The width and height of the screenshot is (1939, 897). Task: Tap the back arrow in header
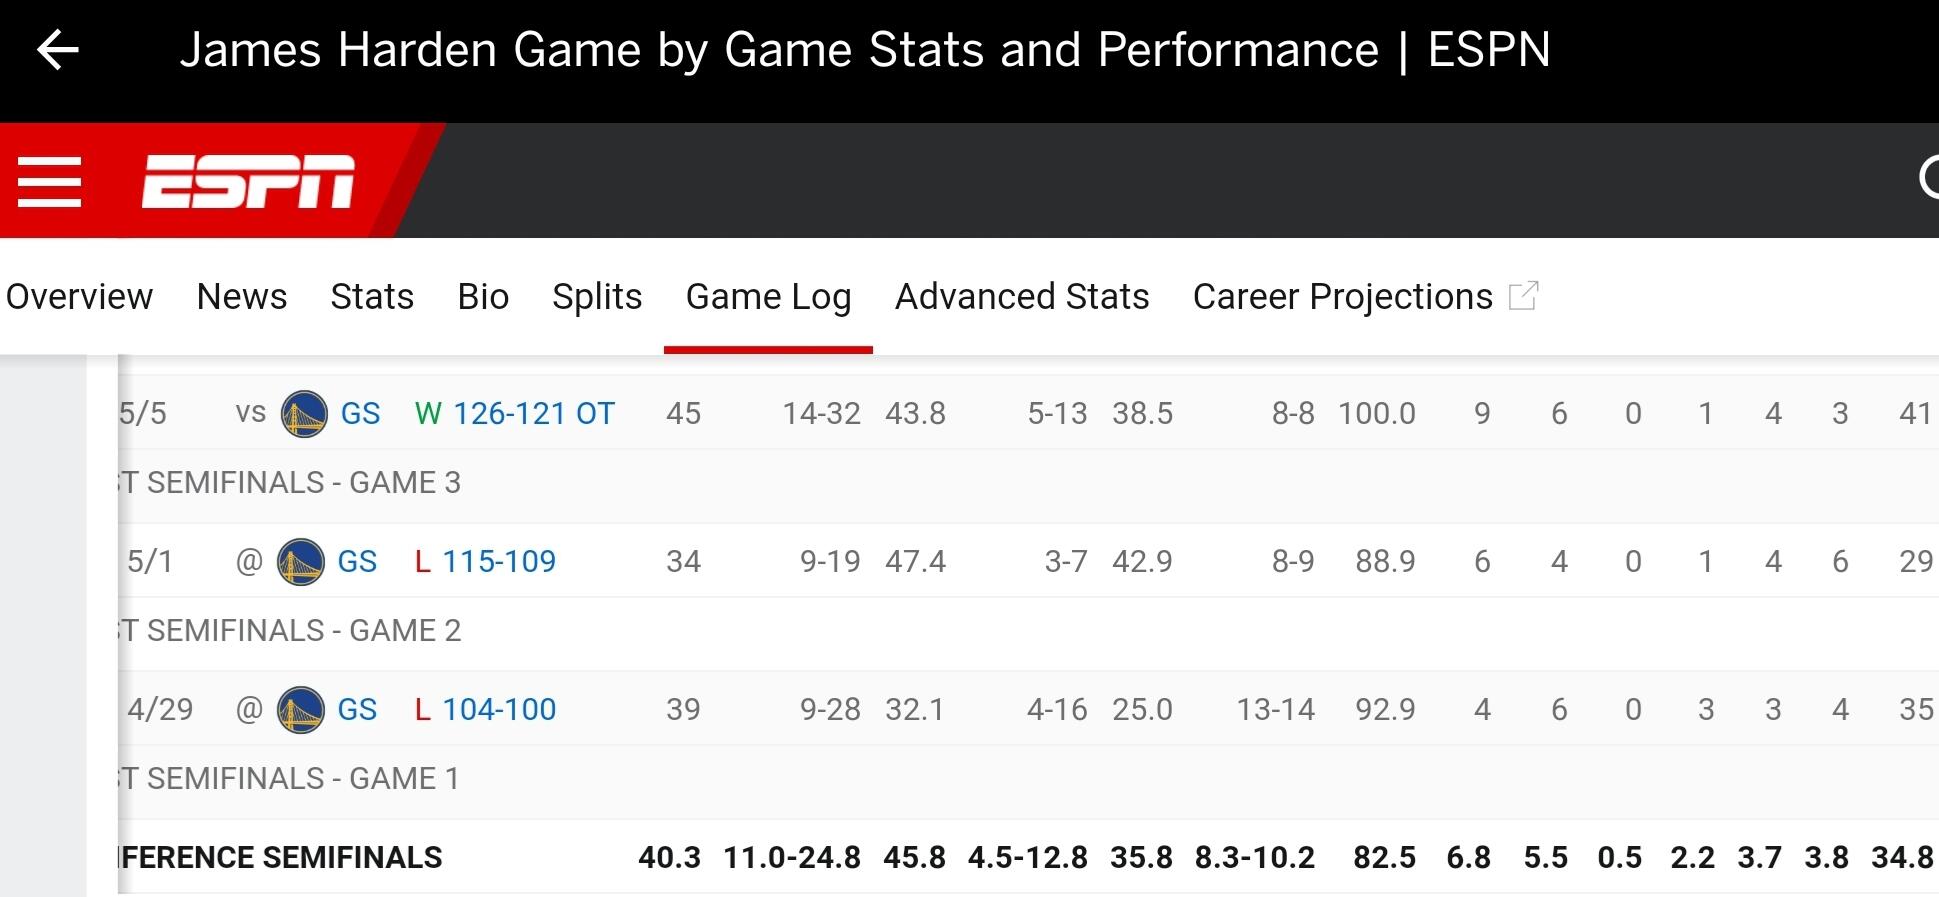point(58,50)
